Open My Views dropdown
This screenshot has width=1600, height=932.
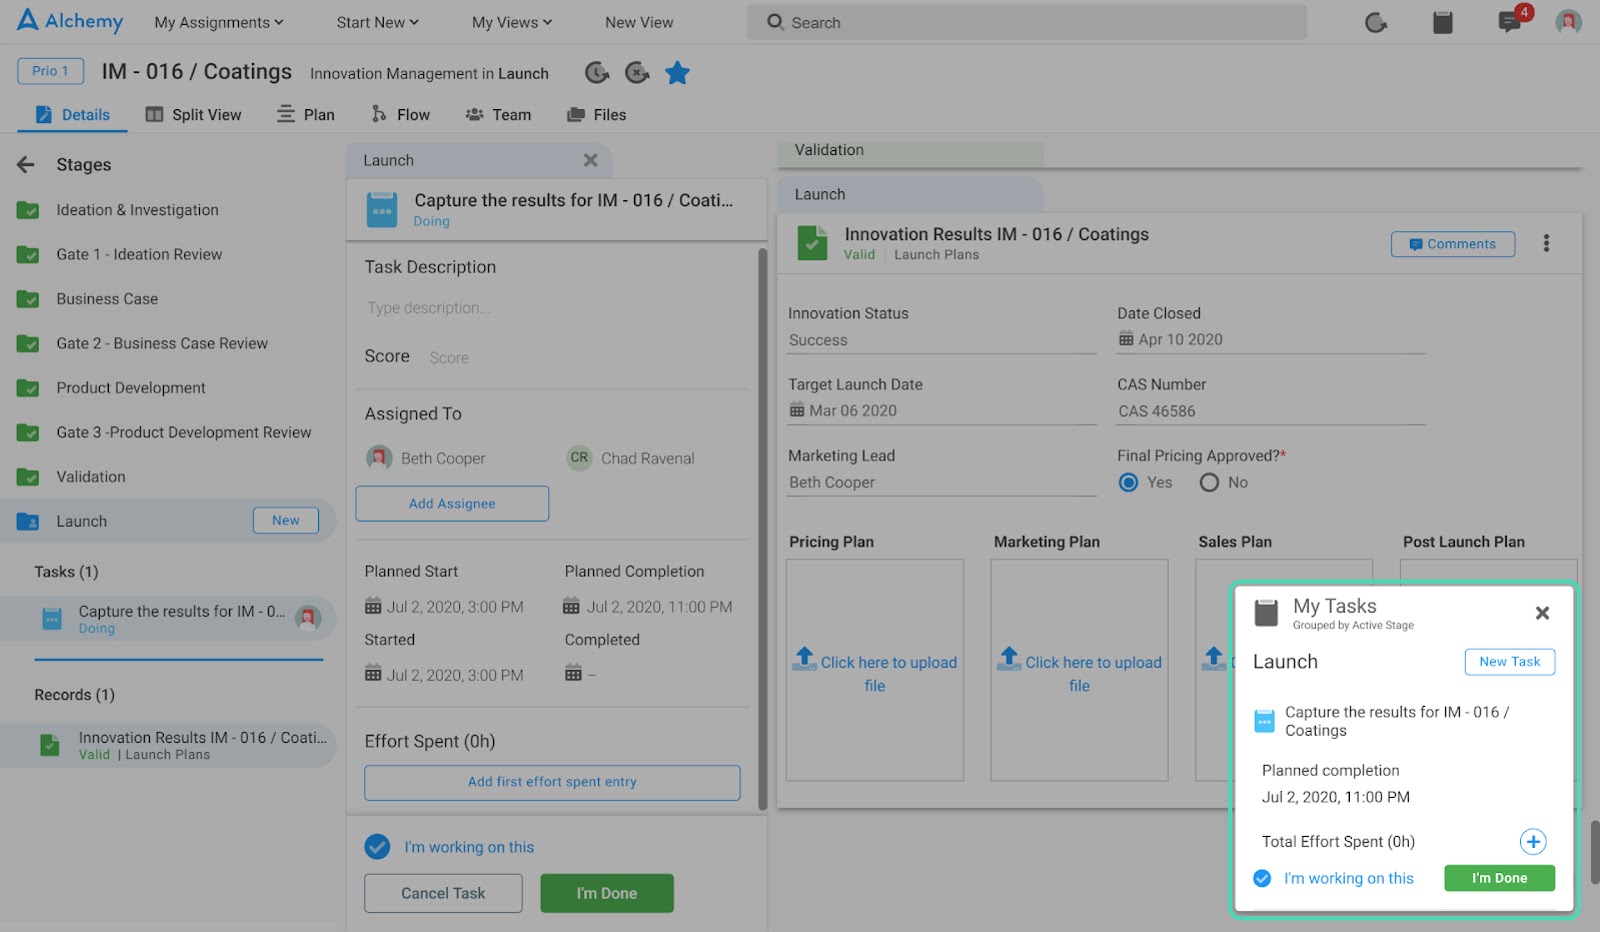512,22
